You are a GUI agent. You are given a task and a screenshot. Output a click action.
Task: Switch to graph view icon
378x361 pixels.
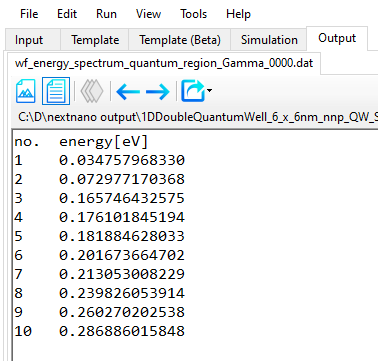[26, 91]
